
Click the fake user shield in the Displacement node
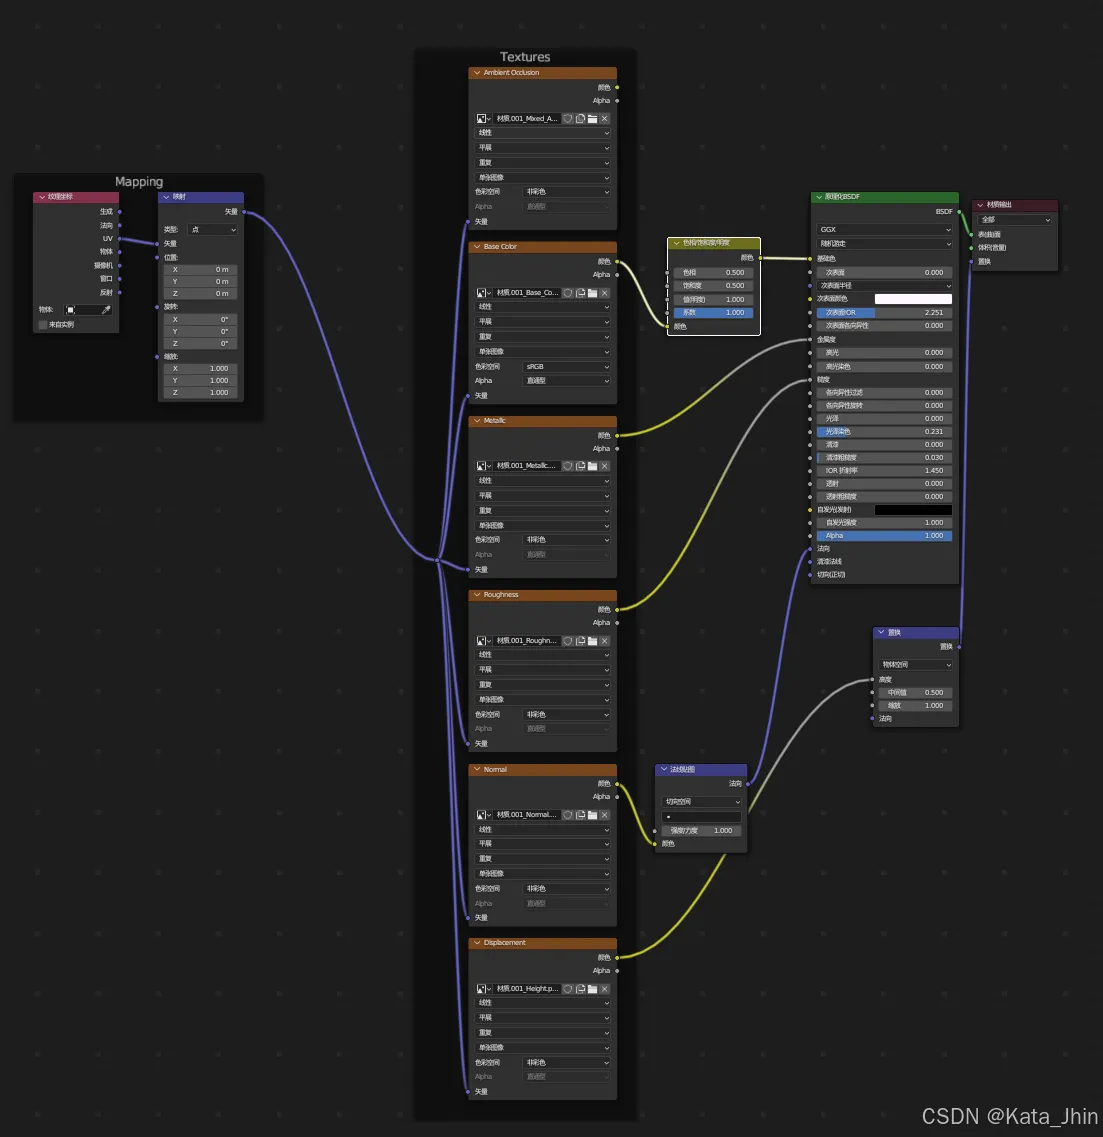(x=568, y=989)
